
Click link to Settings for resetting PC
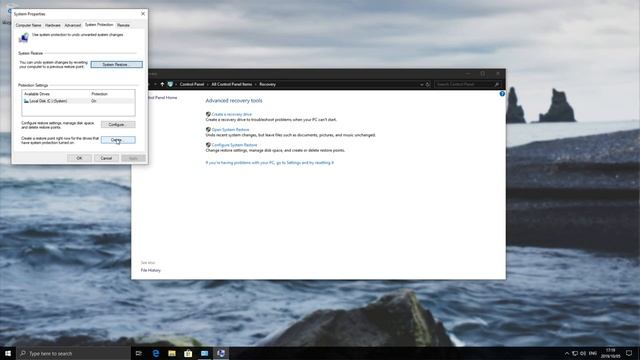click(x=269, y=162)
